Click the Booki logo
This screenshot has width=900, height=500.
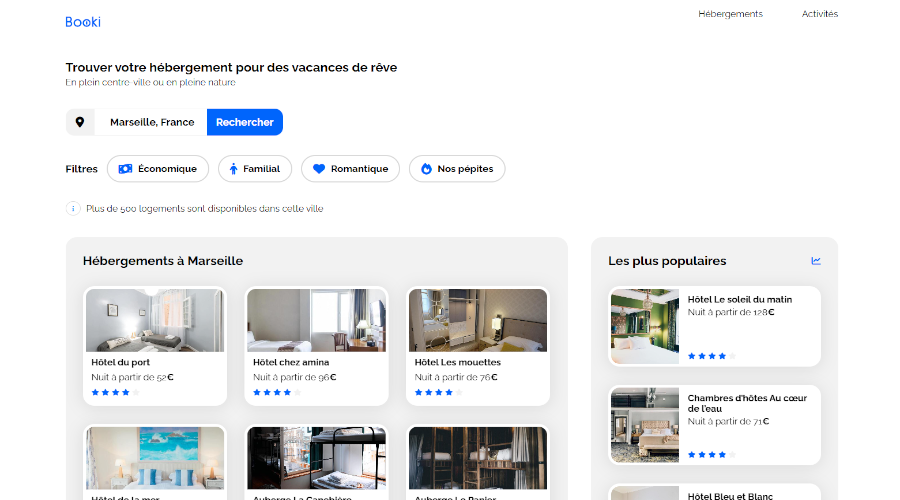click(x=83, y=22)
